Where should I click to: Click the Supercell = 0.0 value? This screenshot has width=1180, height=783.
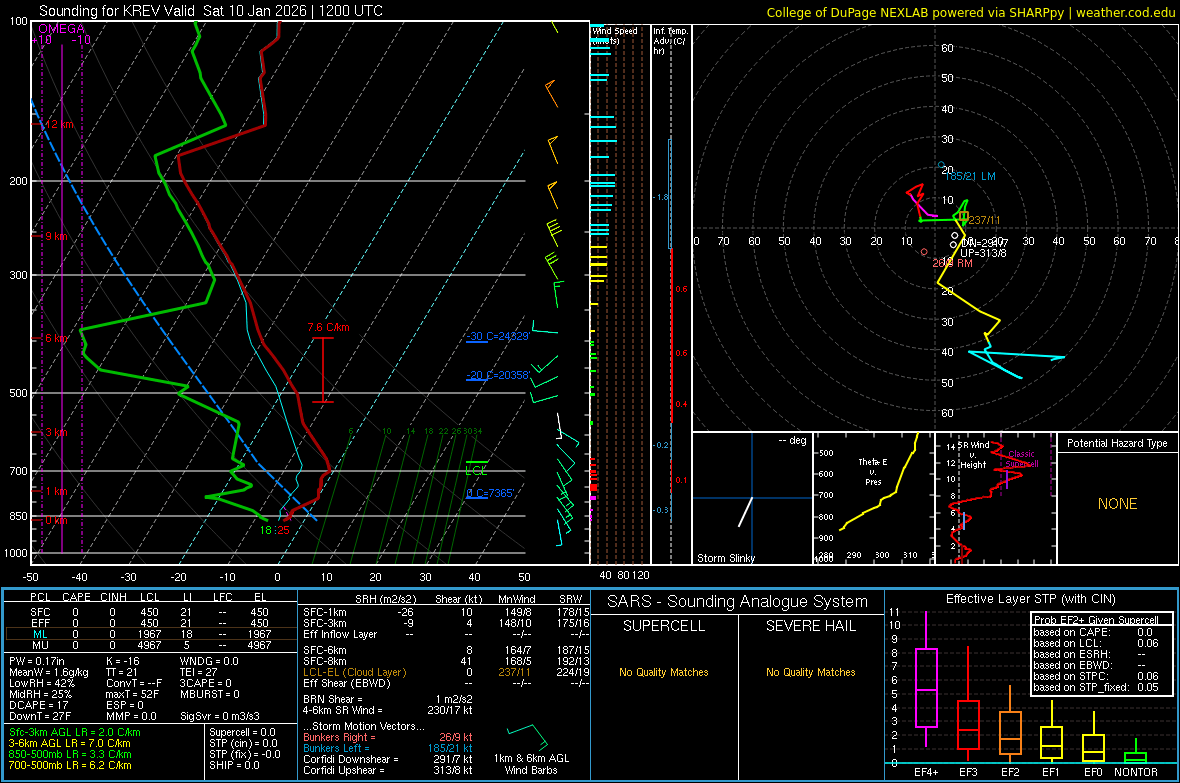[x=242, y=732]
